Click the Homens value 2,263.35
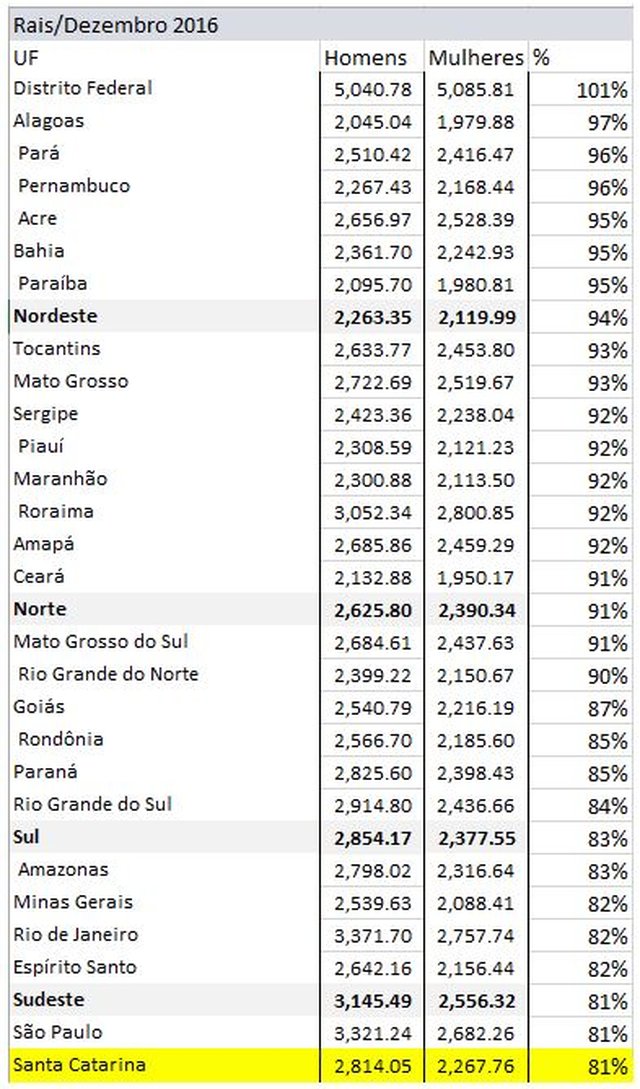 point(372,317)
